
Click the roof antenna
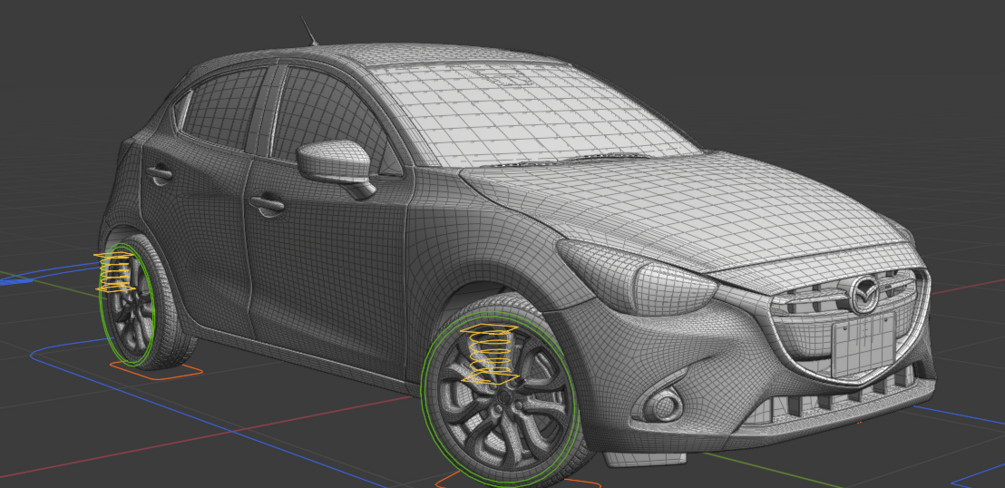click(x=309, y=31)
